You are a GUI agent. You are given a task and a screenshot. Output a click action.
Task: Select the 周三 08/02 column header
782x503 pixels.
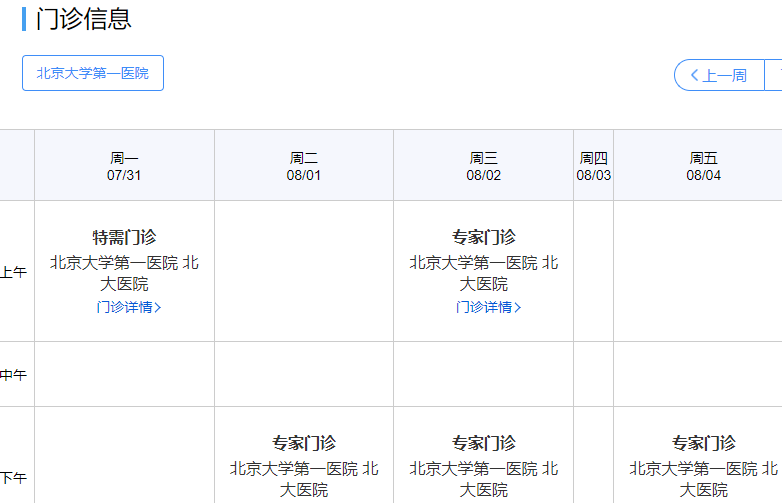[x=483, y=166]
